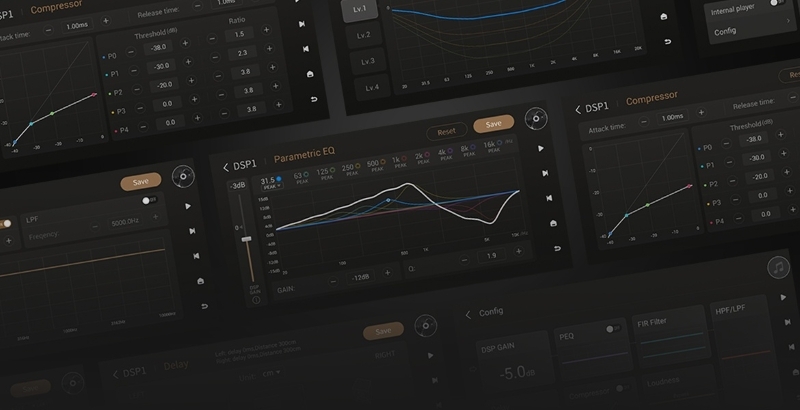
Task: Decrease P1 Ratio 2.3 with minus button
Action: tap(215, 57)
